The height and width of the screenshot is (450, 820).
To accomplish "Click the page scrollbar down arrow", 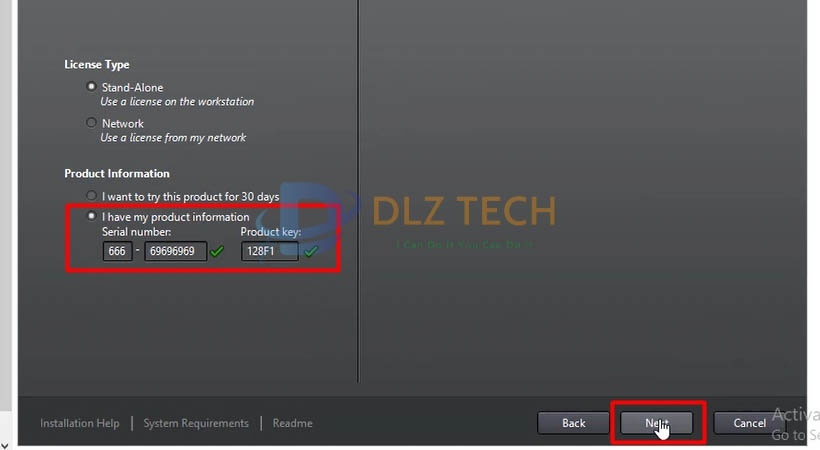I will [x=5, y=445].
